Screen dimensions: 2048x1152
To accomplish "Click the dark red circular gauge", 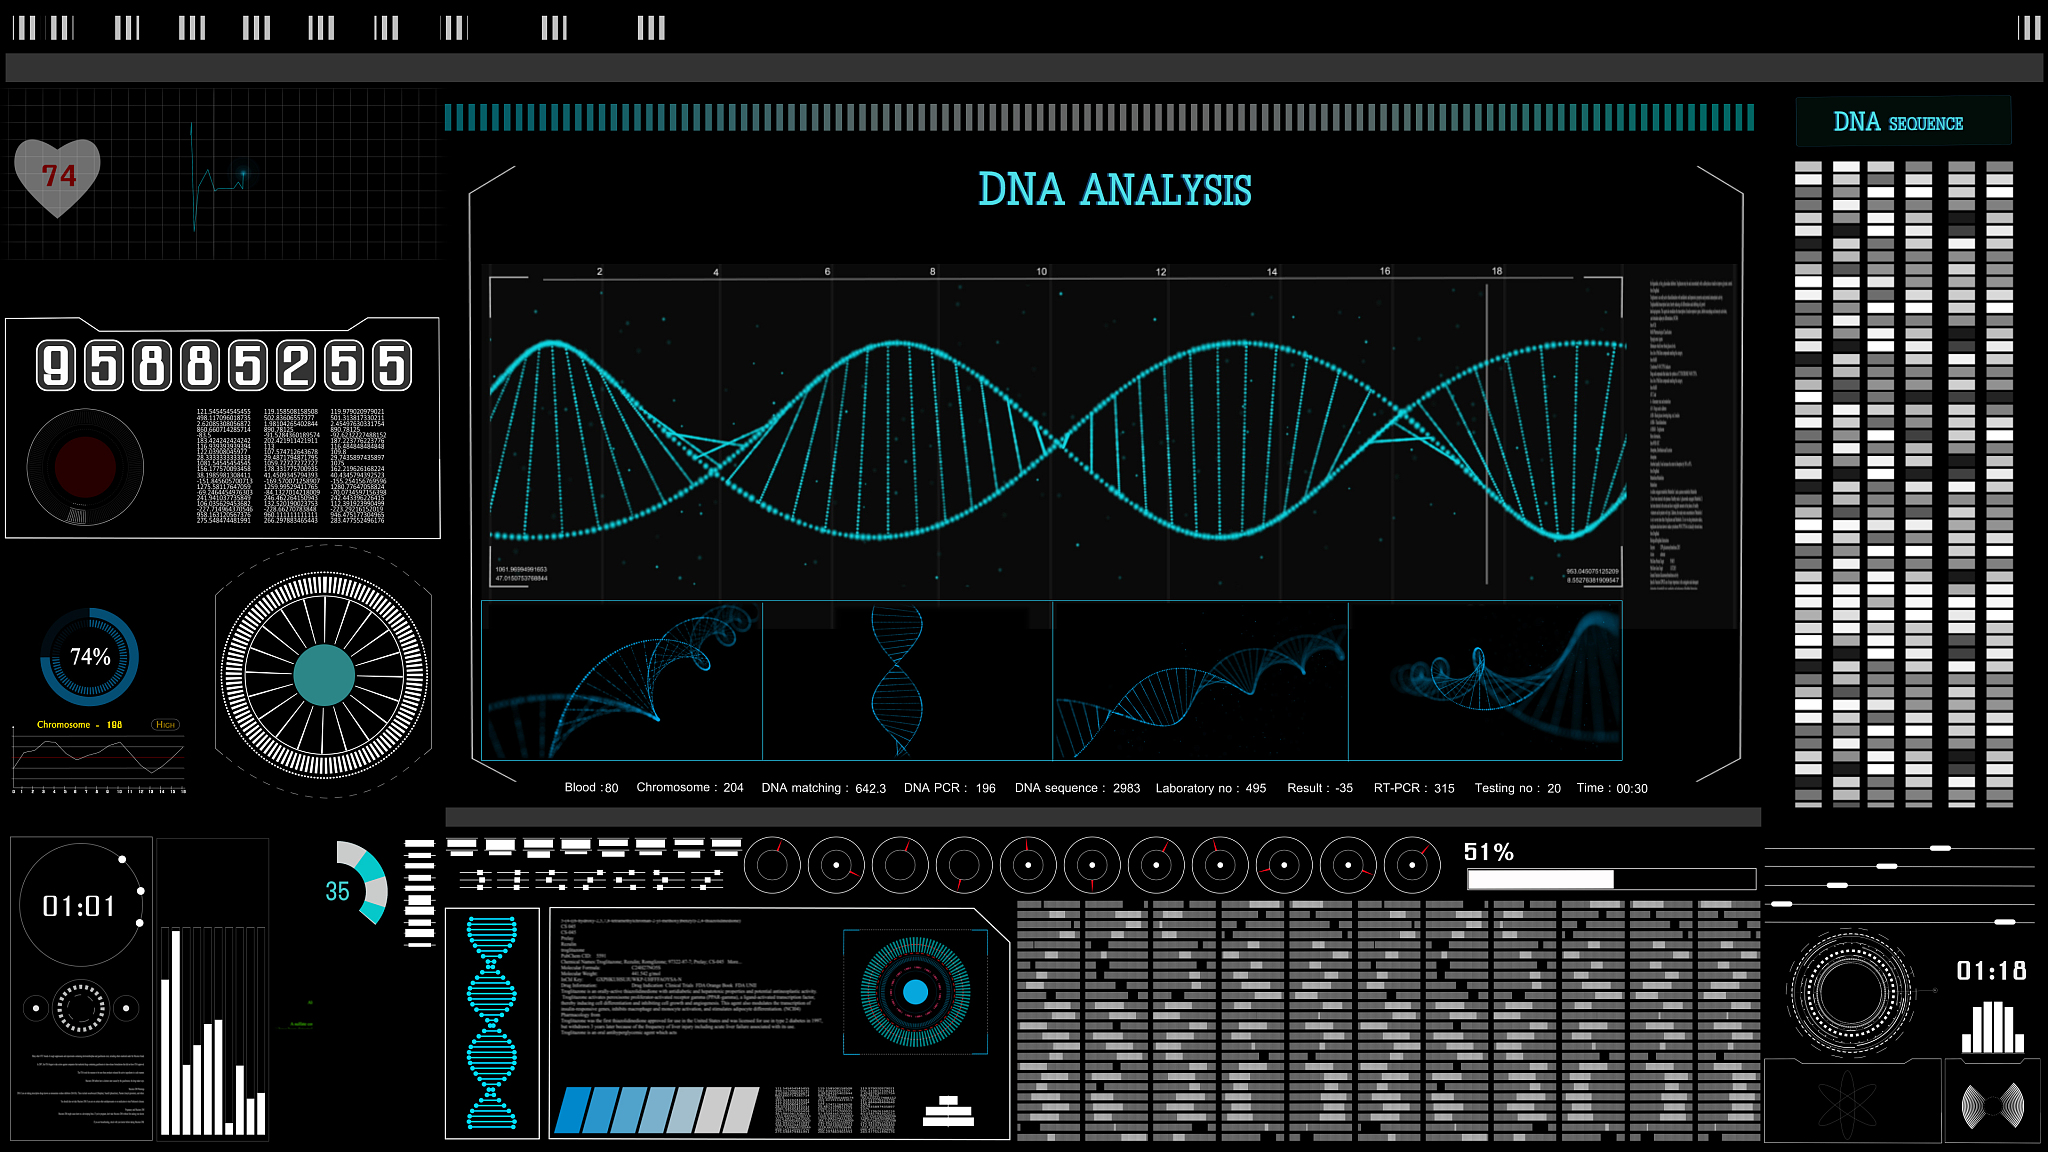I will coord(85,466).
